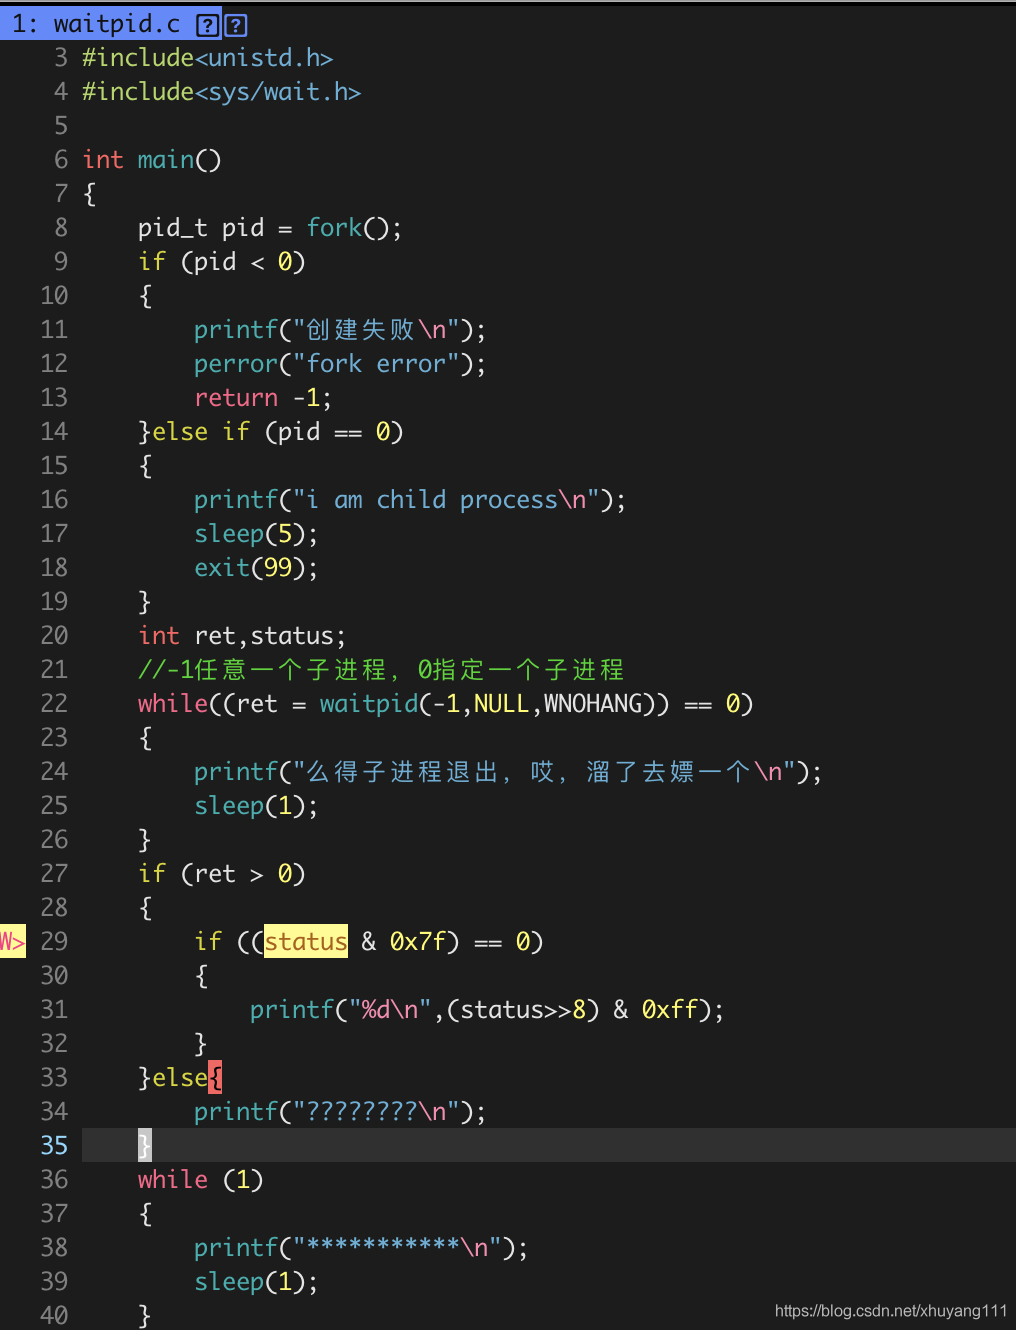1016x1330 pixels.
Task: Click the int ret,status declaration
Action: (242, 635)
